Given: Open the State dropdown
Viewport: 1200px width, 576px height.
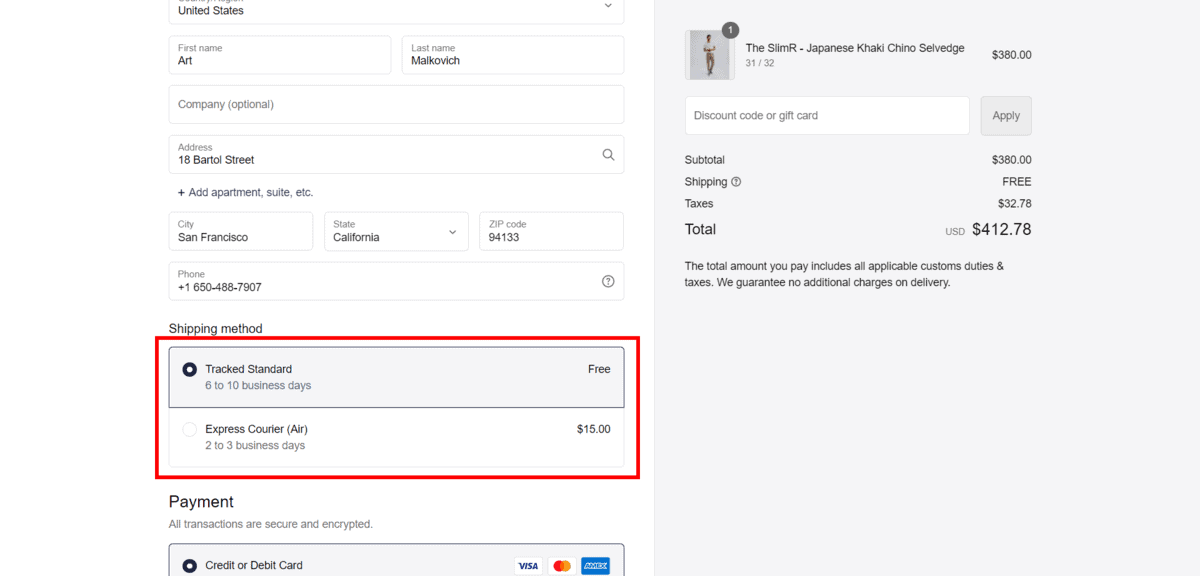Looking at the screenshot, I should coord(396,231).
